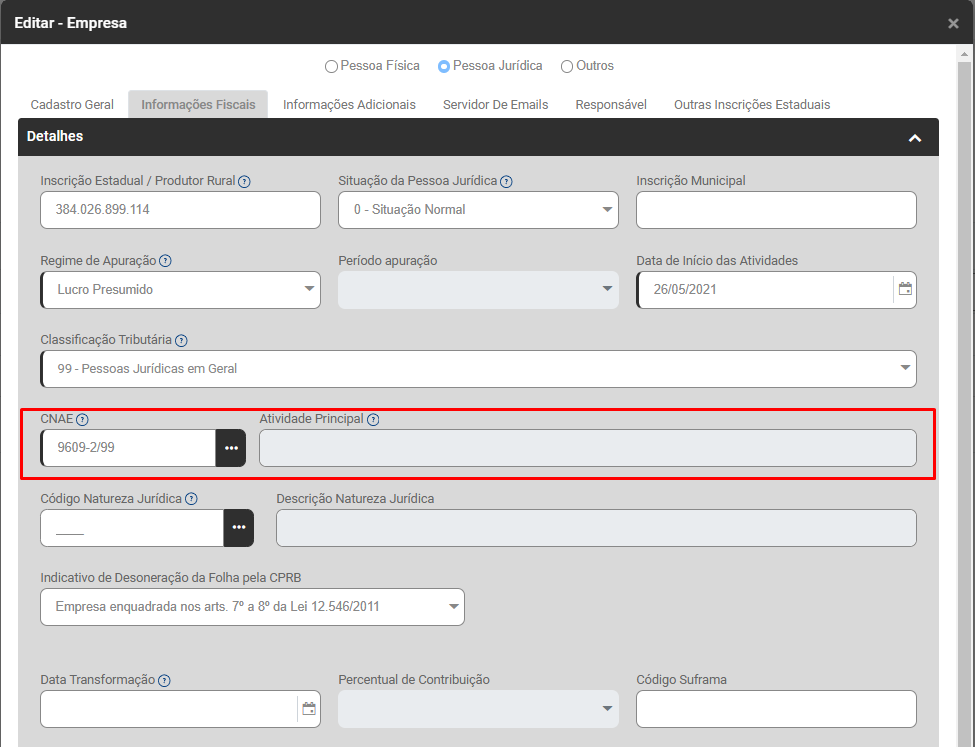Close the Editar - Empresa dialog
This screenshot has height=747, width=975.
pyautogui.click(x=953, y=23)
